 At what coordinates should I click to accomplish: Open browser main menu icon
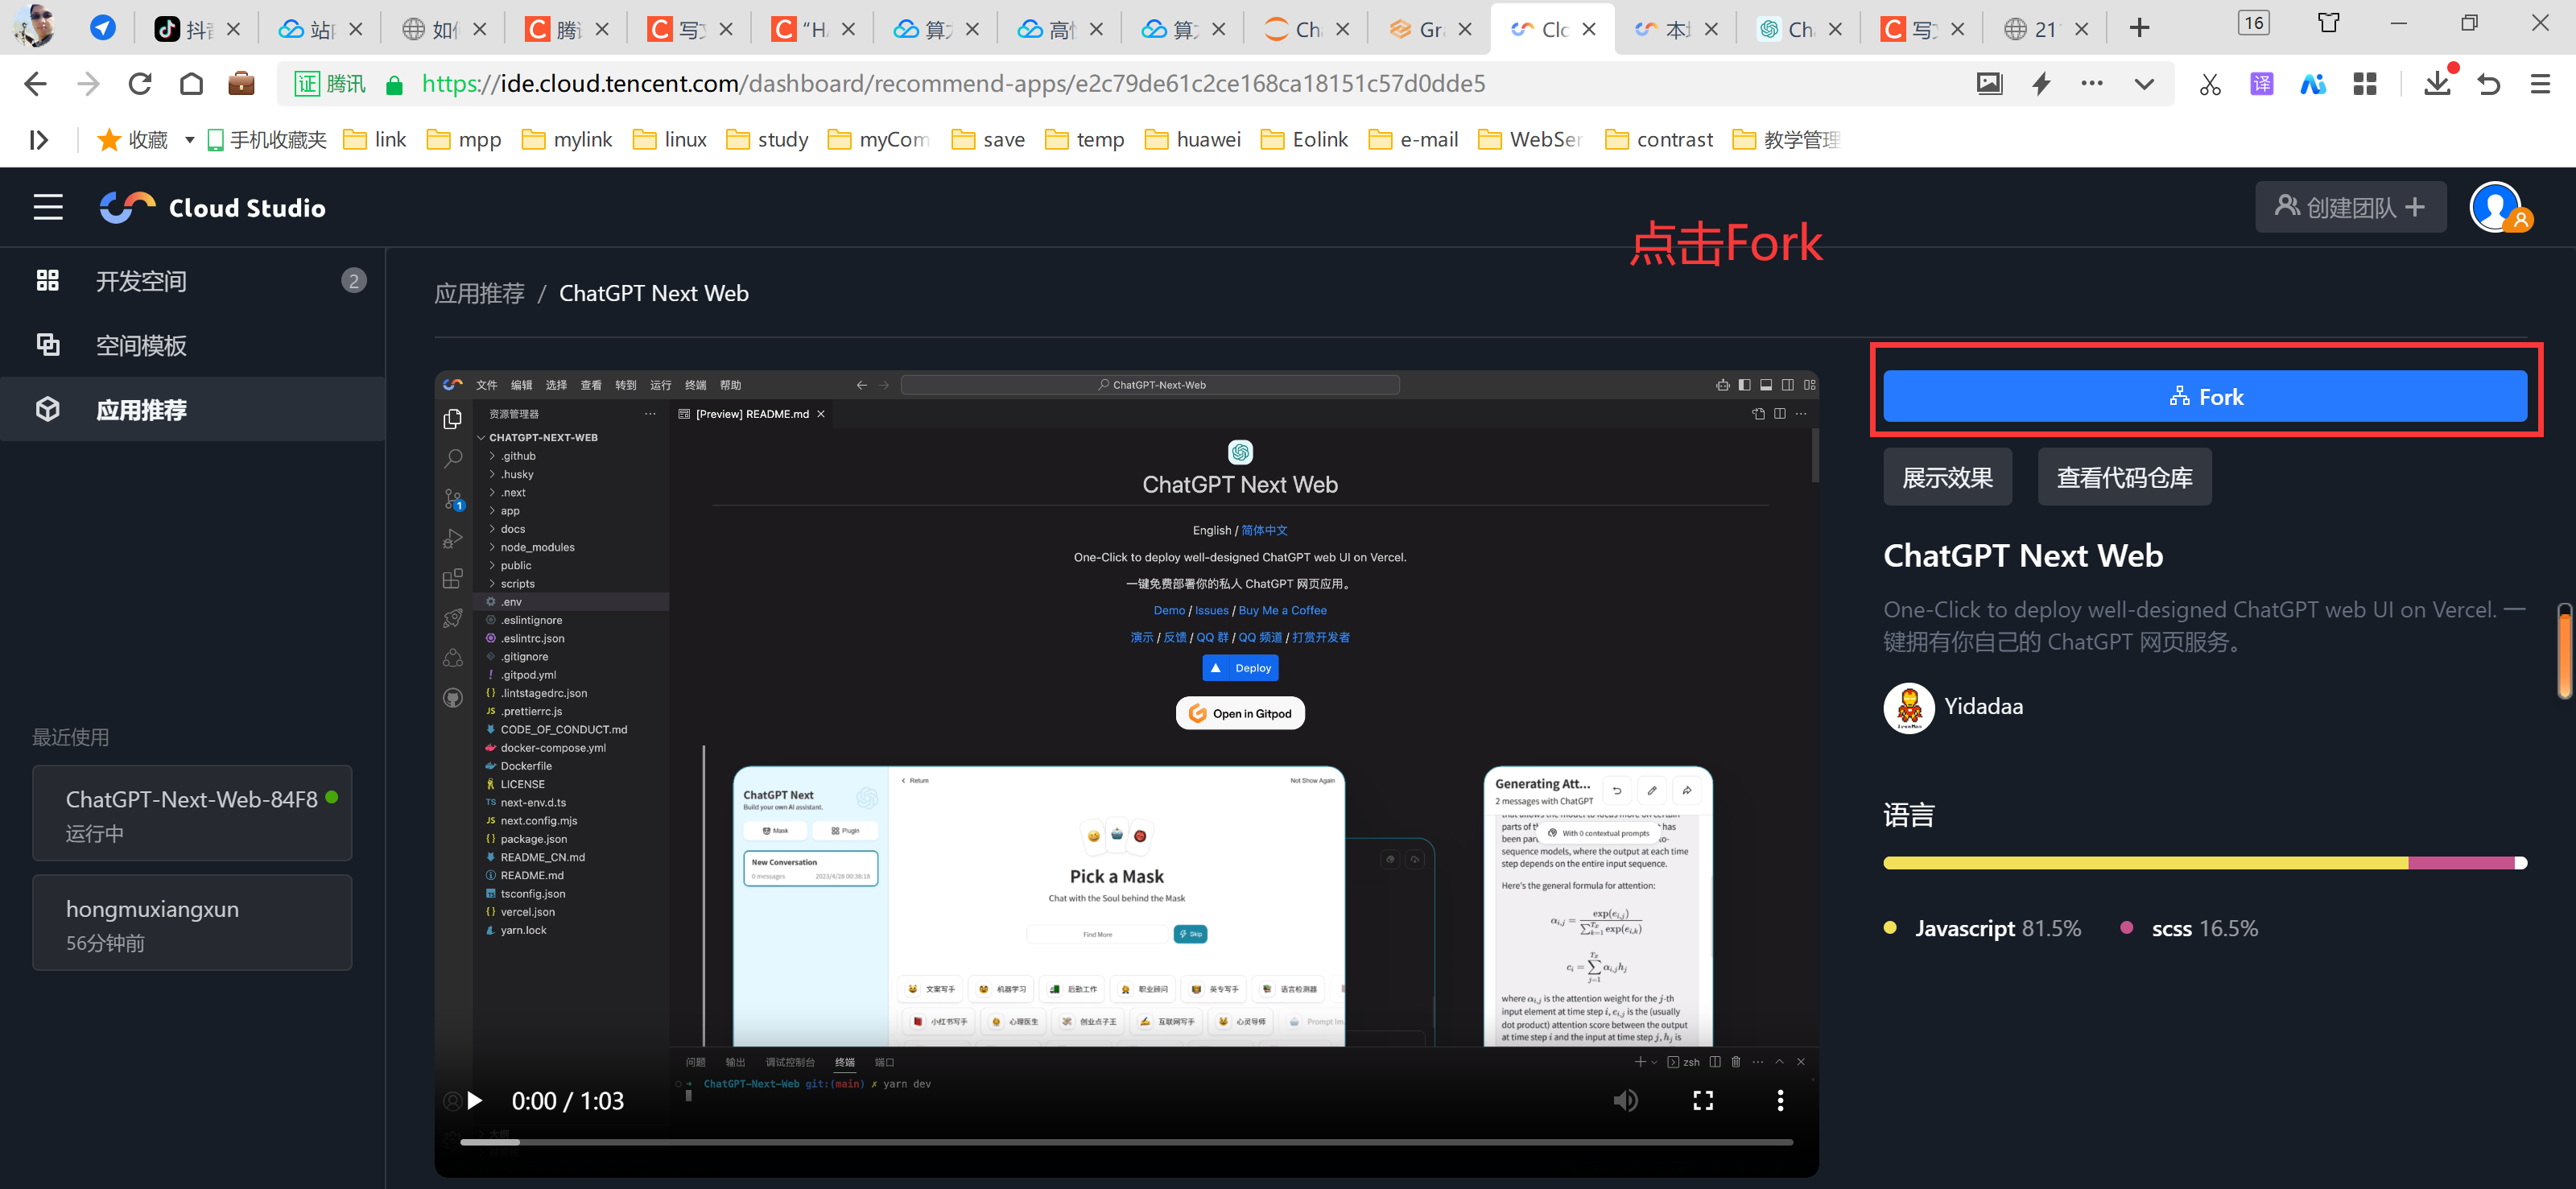point(2540,84)
